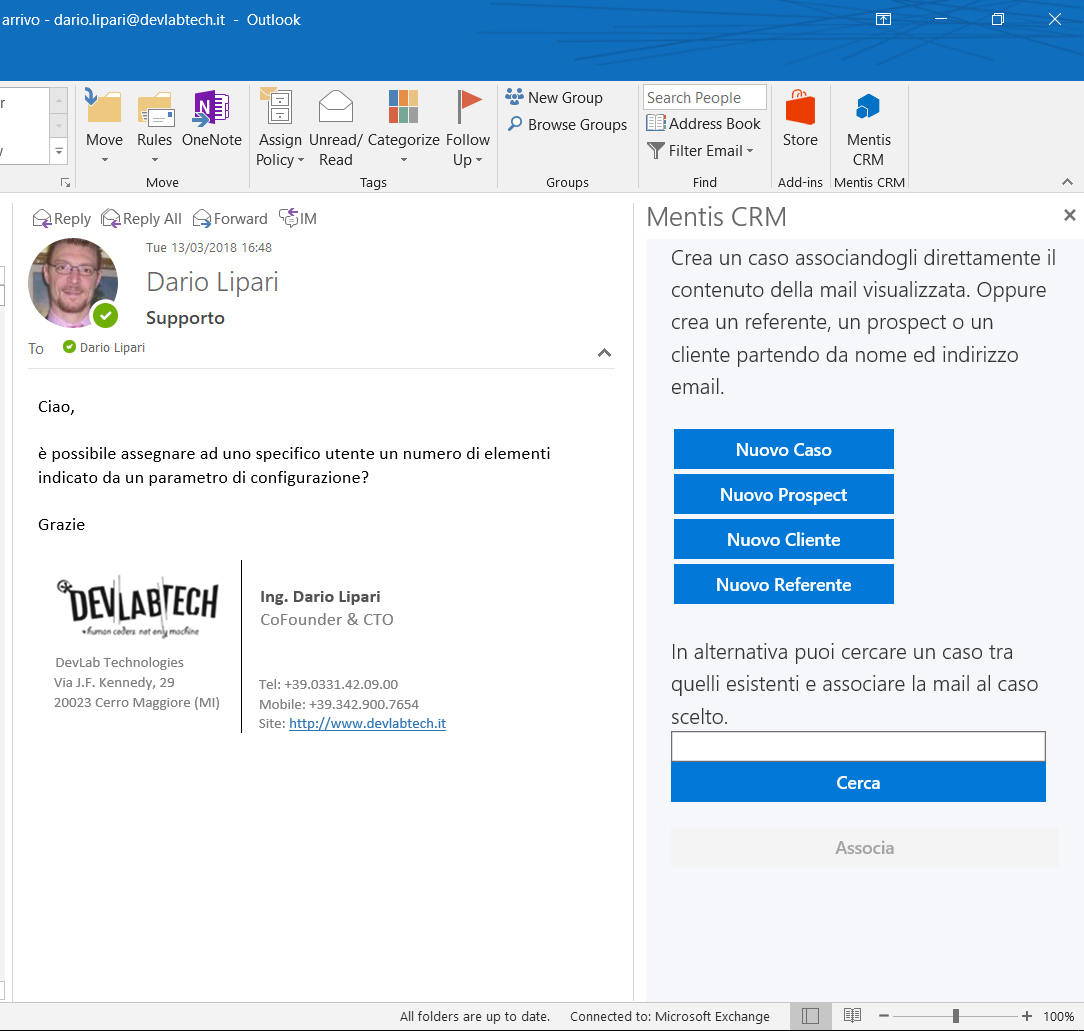Click the Nuovo Referente button
Viewport: 1084px width, 1031px height.
click(783, 584)
